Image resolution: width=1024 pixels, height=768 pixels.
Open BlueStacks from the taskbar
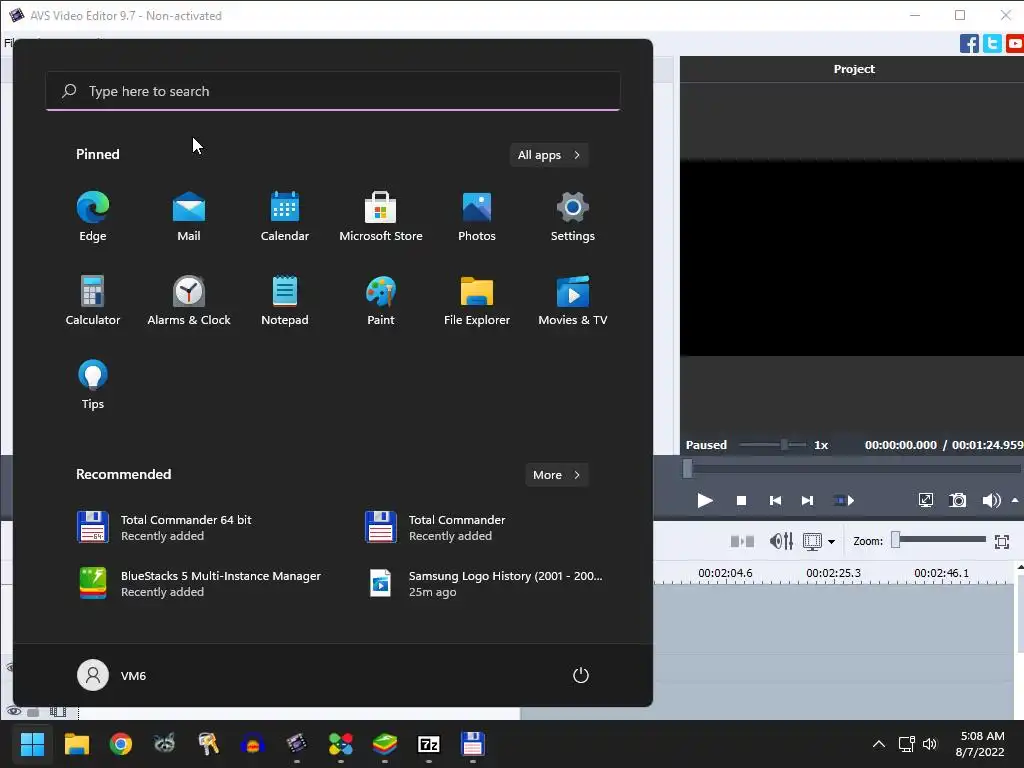(x=385, y=744)
